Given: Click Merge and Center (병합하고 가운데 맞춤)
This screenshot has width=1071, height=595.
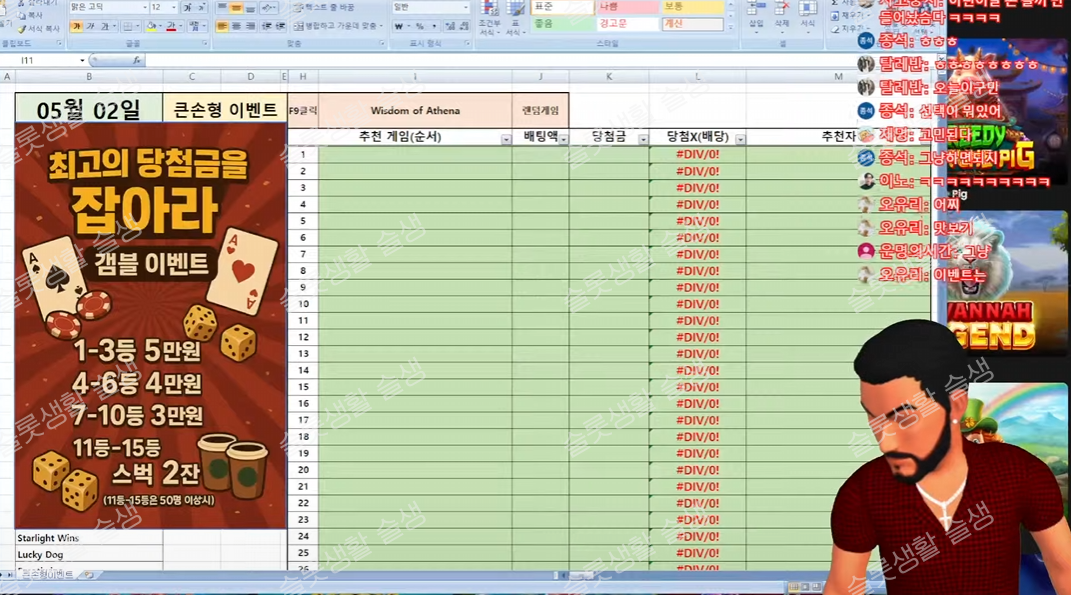Looking at the screenshot, I should tap(338, 27).
